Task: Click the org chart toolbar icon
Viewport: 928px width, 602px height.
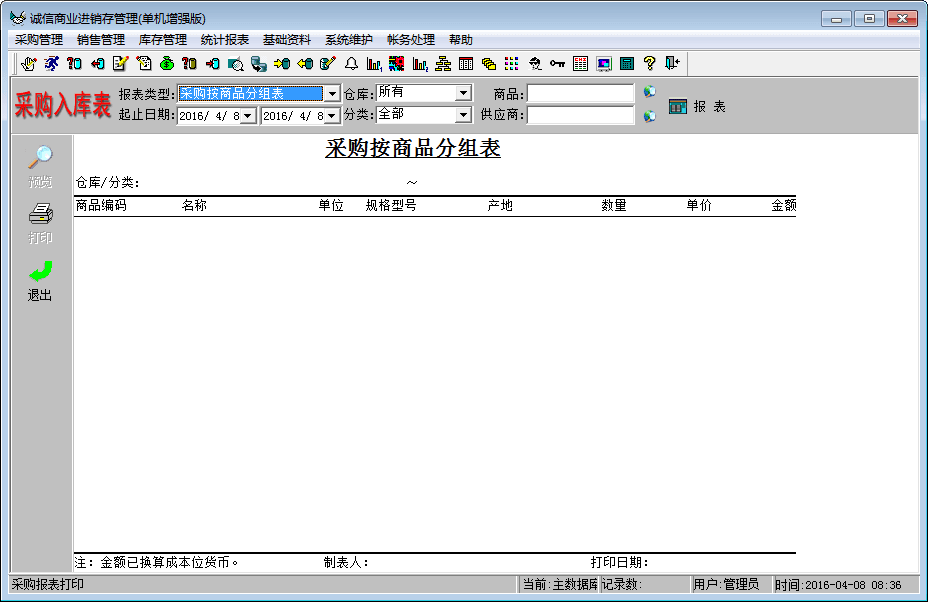Action: click(x=442, y=64)
